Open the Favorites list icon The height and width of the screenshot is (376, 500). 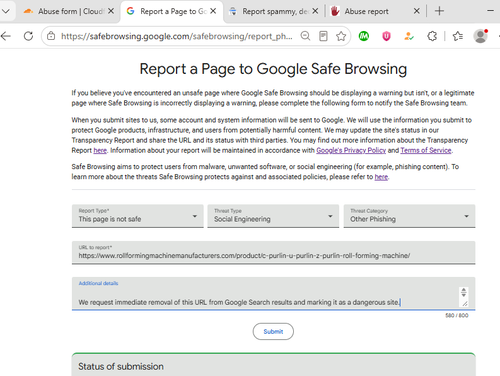[x=458, y=36]
